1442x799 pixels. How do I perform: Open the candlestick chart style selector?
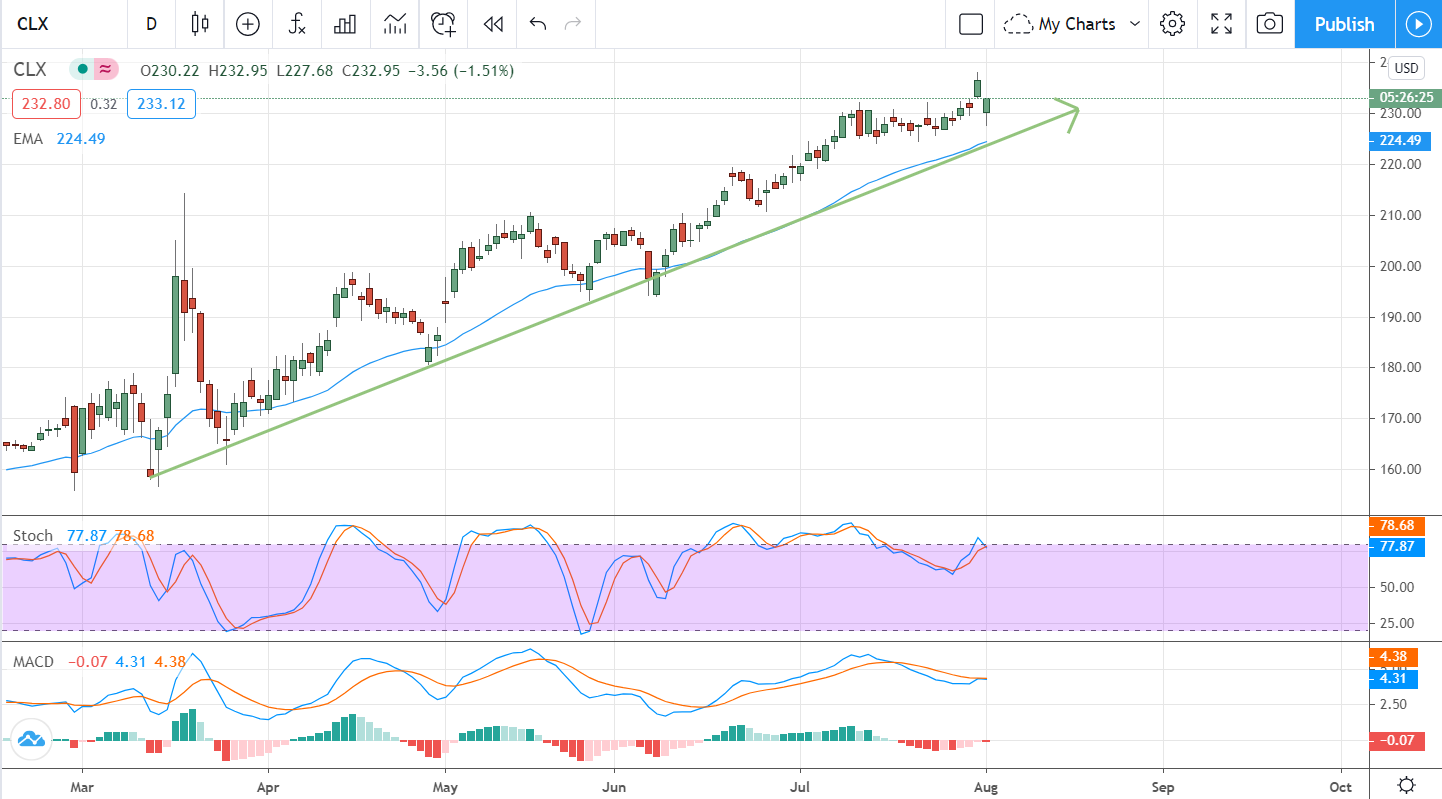coord(200,24)
